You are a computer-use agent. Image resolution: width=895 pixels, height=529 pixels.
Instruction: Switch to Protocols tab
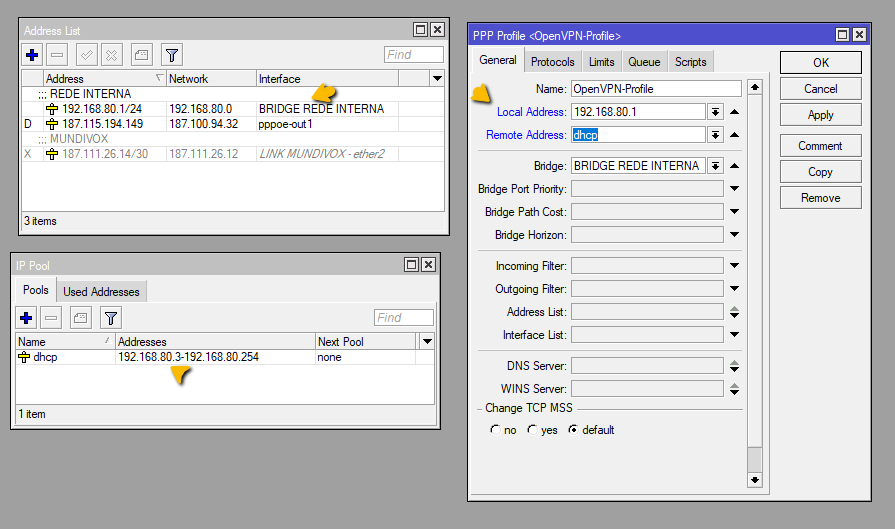pos(553,62)
